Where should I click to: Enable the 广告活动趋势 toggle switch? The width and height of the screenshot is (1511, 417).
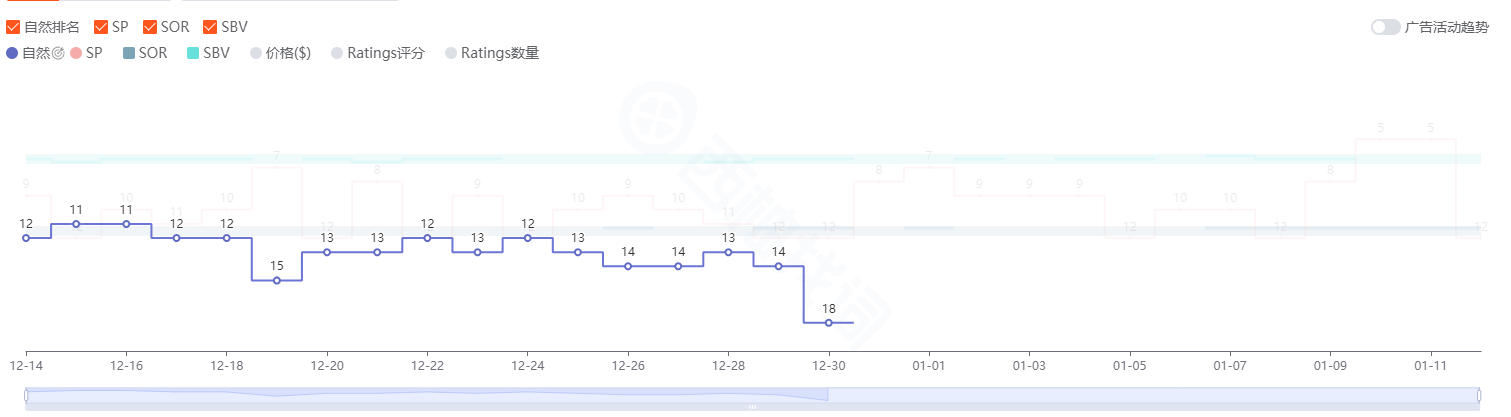coord(1385,27)
